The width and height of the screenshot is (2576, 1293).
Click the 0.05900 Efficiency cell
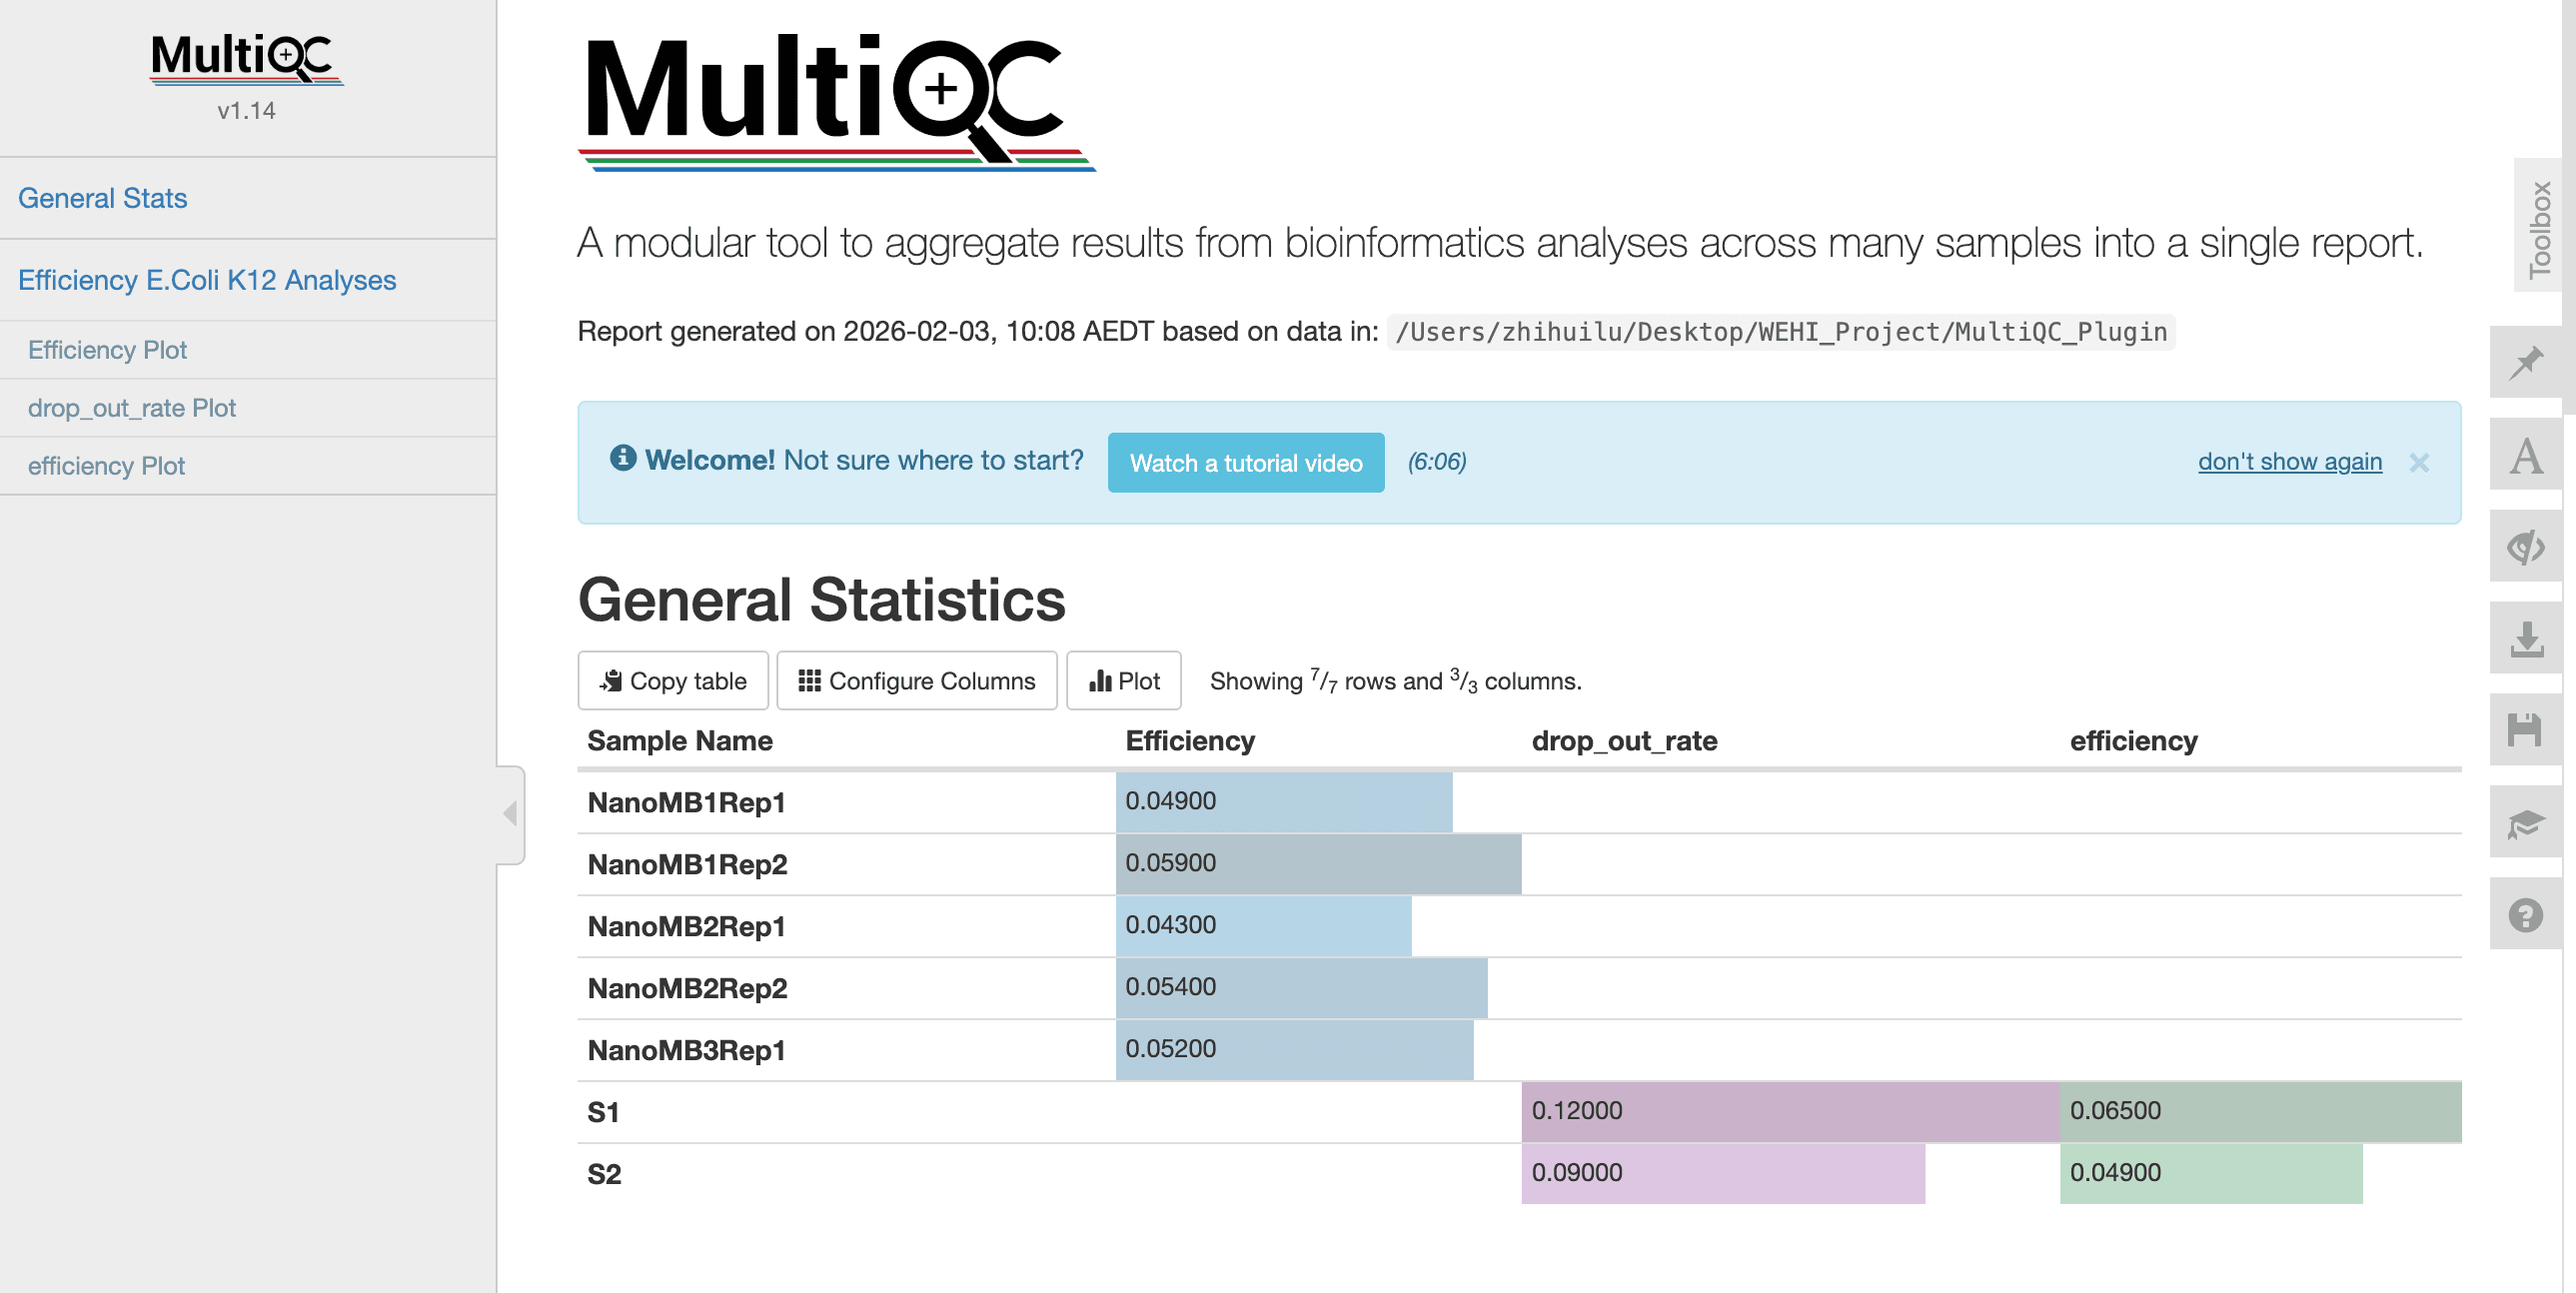(1318, 864)
